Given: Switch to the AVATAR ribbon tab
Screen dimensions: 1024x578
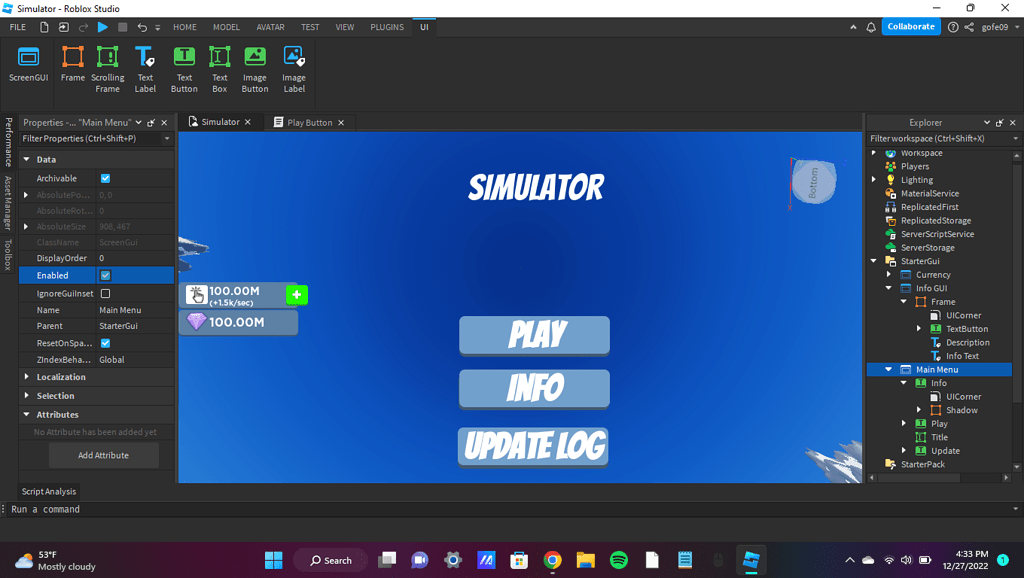Looking at the screenshot, I should (x=270, y=27).
